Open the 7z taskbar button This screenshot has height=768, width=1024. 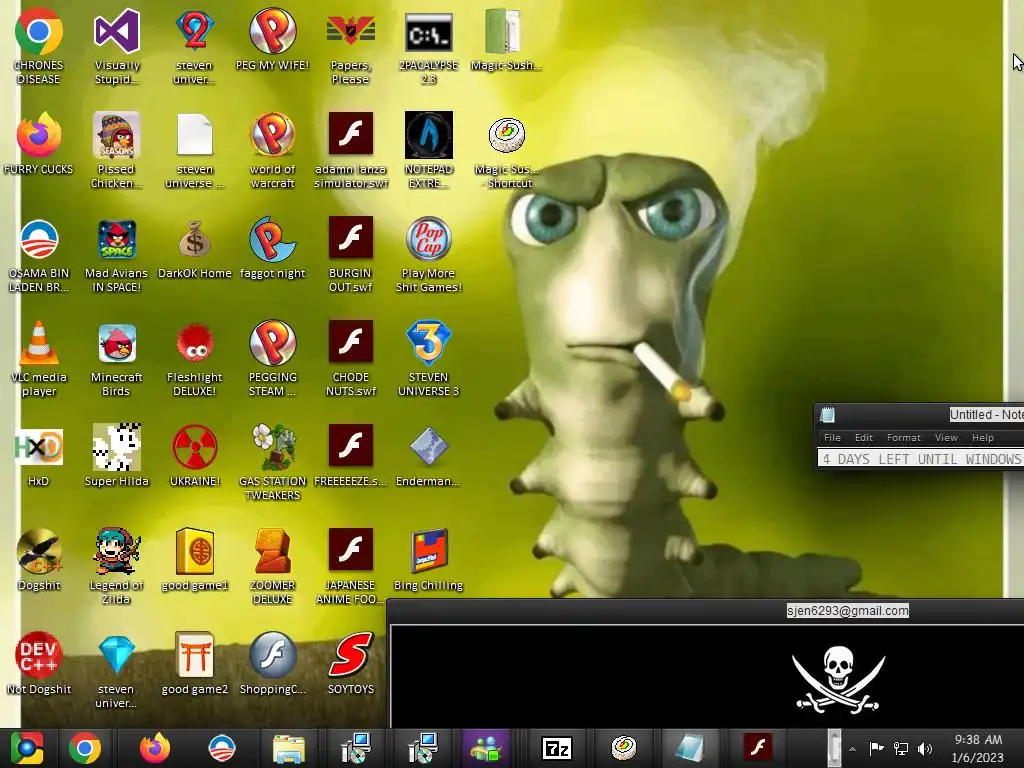(x=557, y=748)
